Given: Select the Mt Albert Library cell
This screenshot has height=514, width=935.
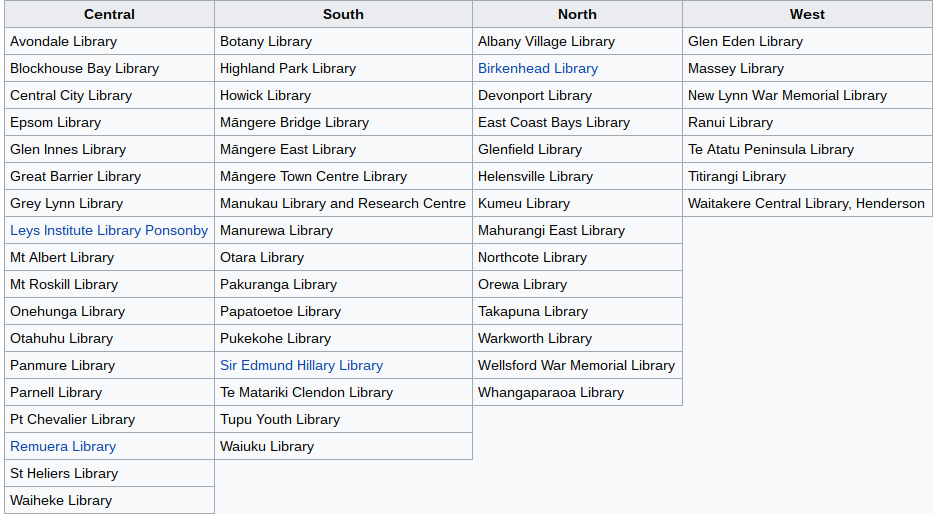Looking at the screenshot, I should coord(109,258).
